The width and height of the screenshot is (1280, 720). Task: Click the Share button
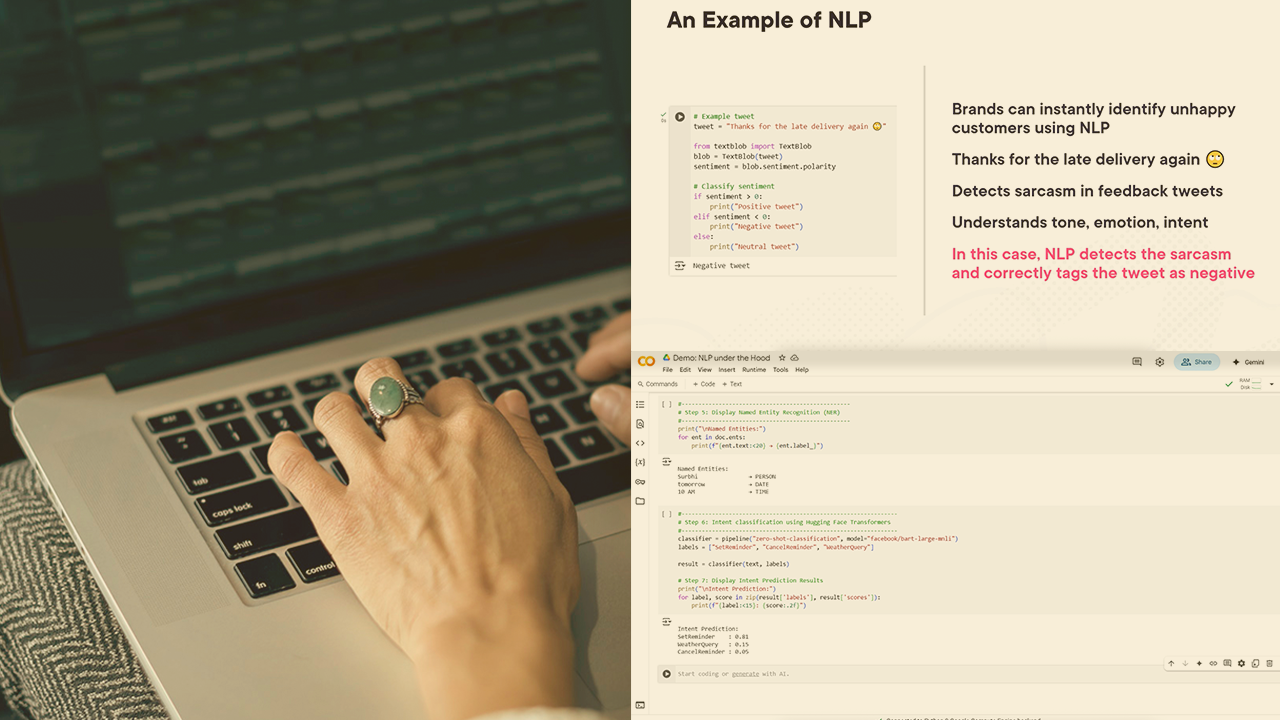1197,362
